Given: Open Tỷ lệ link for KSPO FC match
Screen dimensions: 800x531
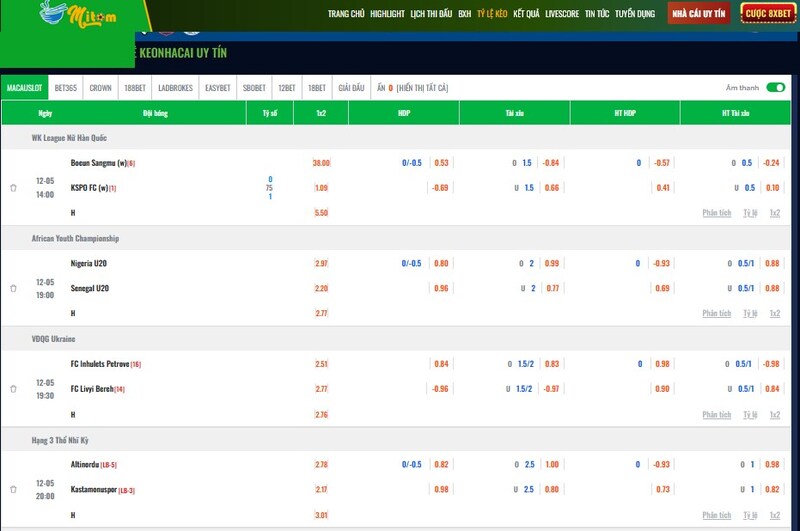Looking at the screenshot, I should coord(750,213).
